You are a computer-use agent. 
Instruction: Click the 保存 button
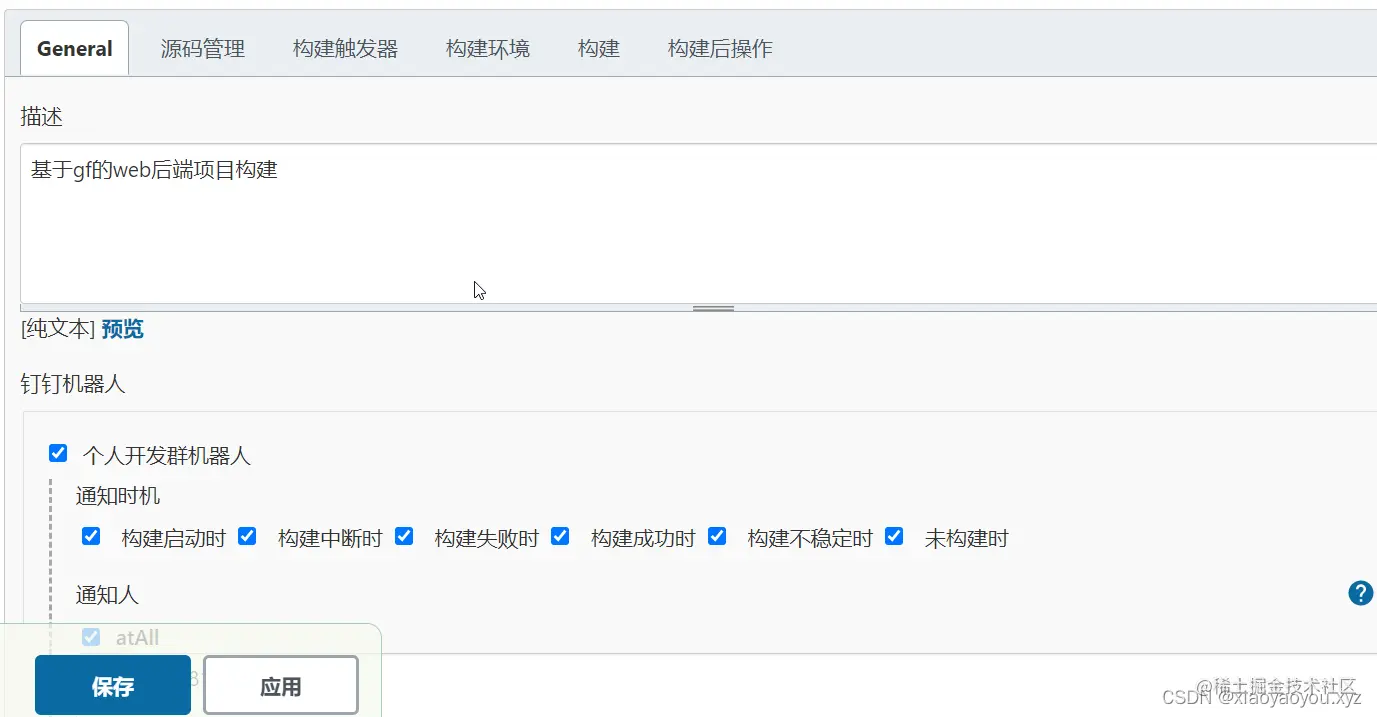113,686
